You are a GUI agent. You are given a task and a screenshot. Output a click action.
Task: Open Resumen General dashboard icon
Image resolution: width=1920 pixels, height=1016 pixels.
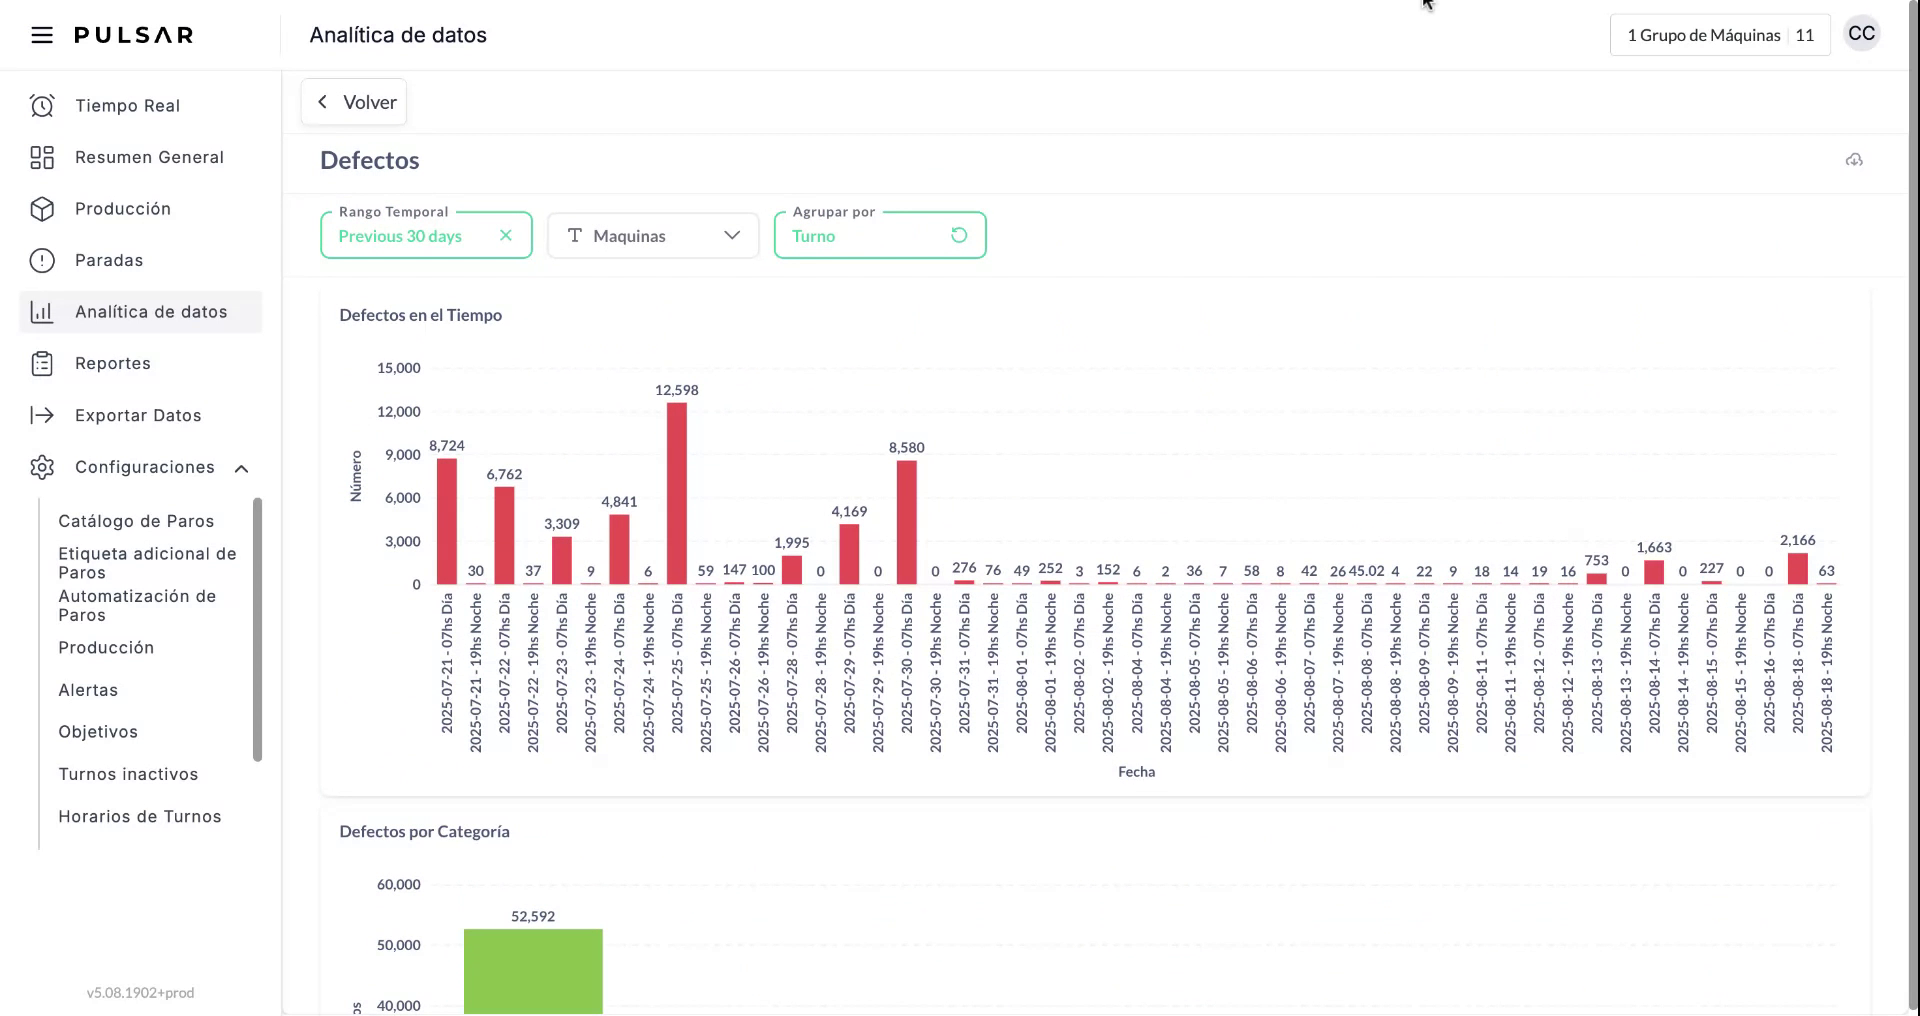pyautogui.click(x=42, y=157)
